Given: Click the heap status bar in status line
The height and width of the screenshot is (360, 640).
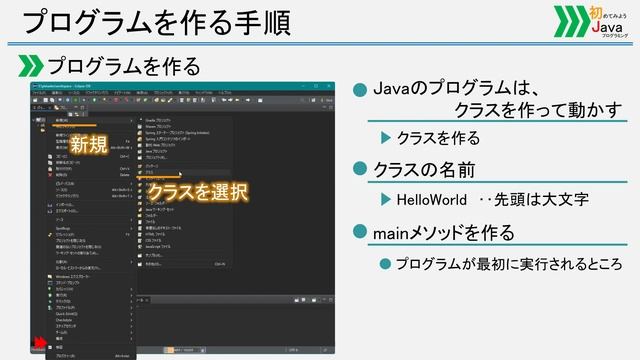Looking at the screenshot, I should 182,350.
